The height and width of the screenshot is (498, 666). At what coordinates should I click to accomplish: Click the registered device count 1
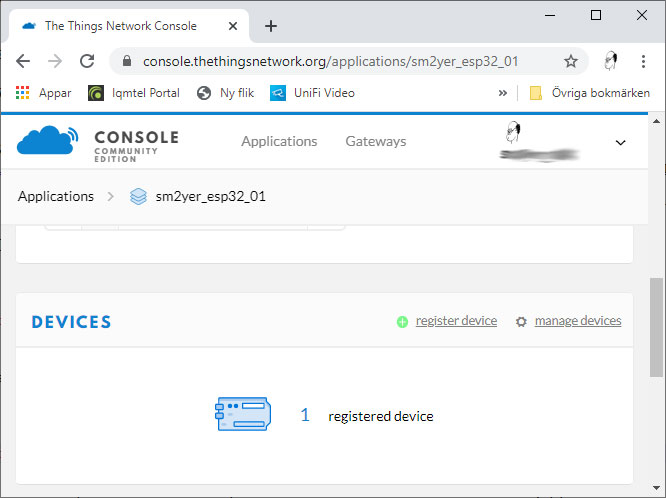(305, 415)
